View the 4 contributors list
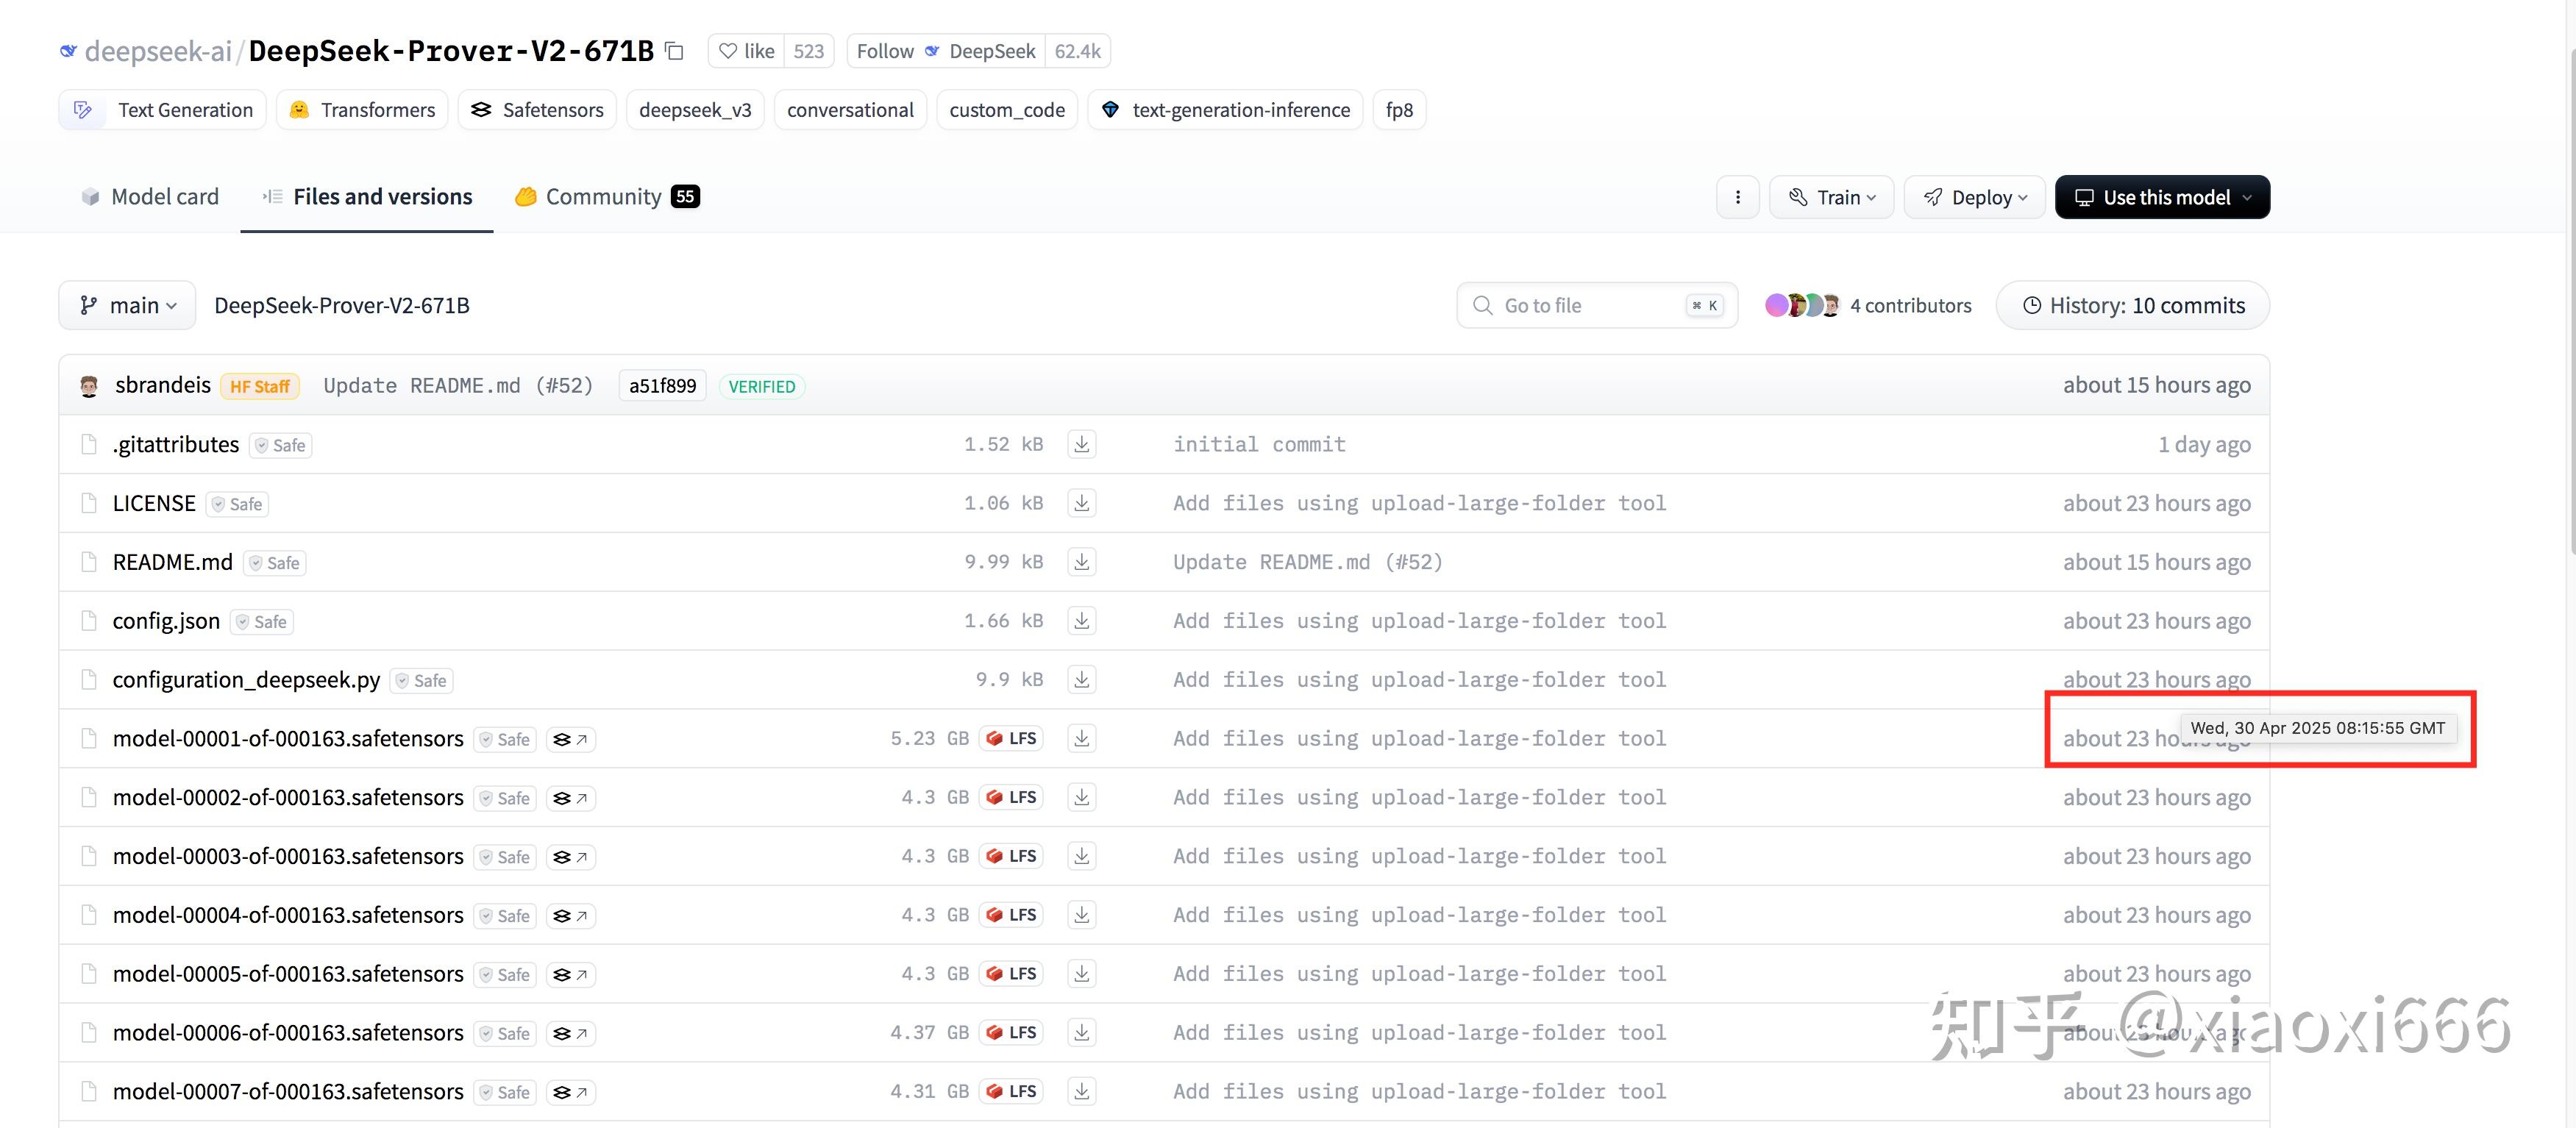This screenshot has width=2576, height=1128. (1868, 306)
